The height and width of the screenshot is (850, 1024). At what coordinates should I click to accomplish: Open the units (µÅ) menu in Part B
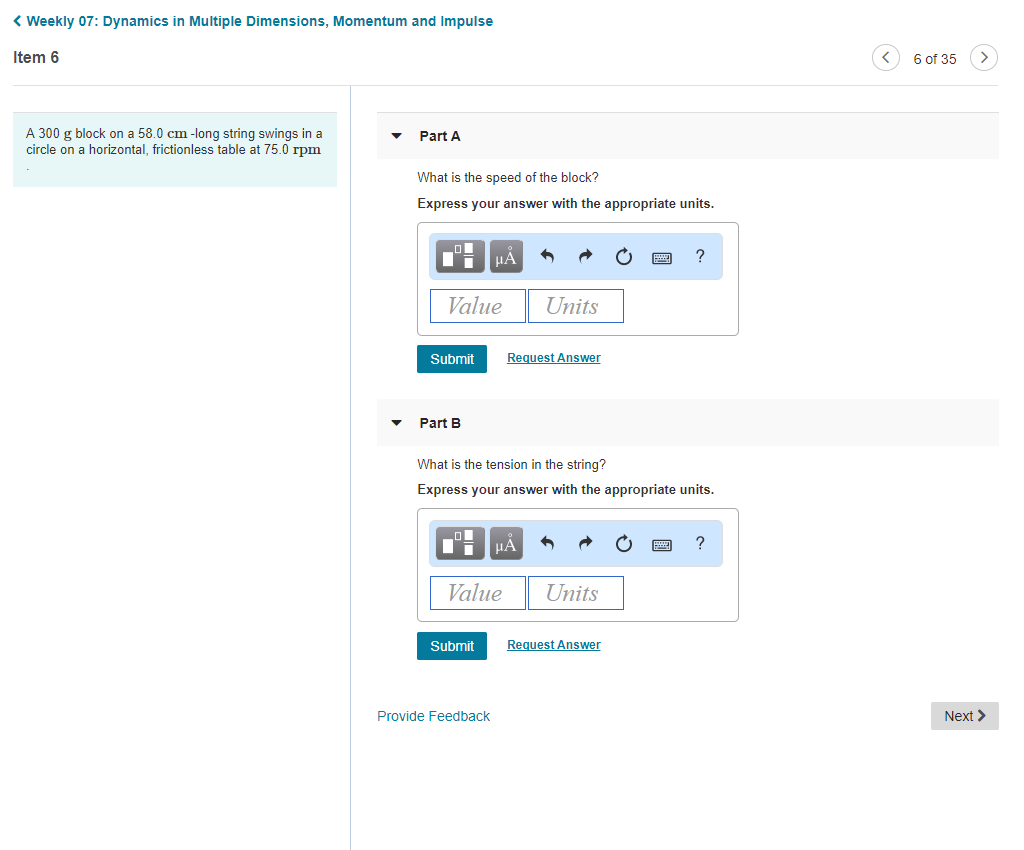(x=506, y=543)
